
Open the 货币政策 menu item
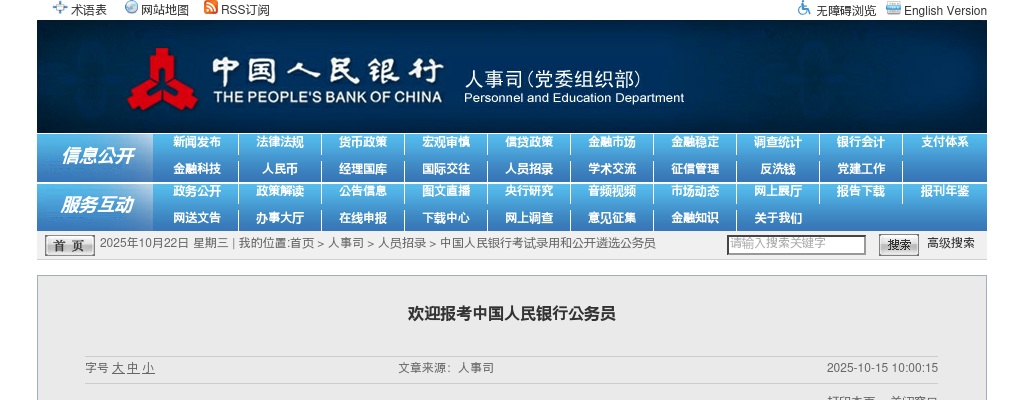[x=362, y=142]
